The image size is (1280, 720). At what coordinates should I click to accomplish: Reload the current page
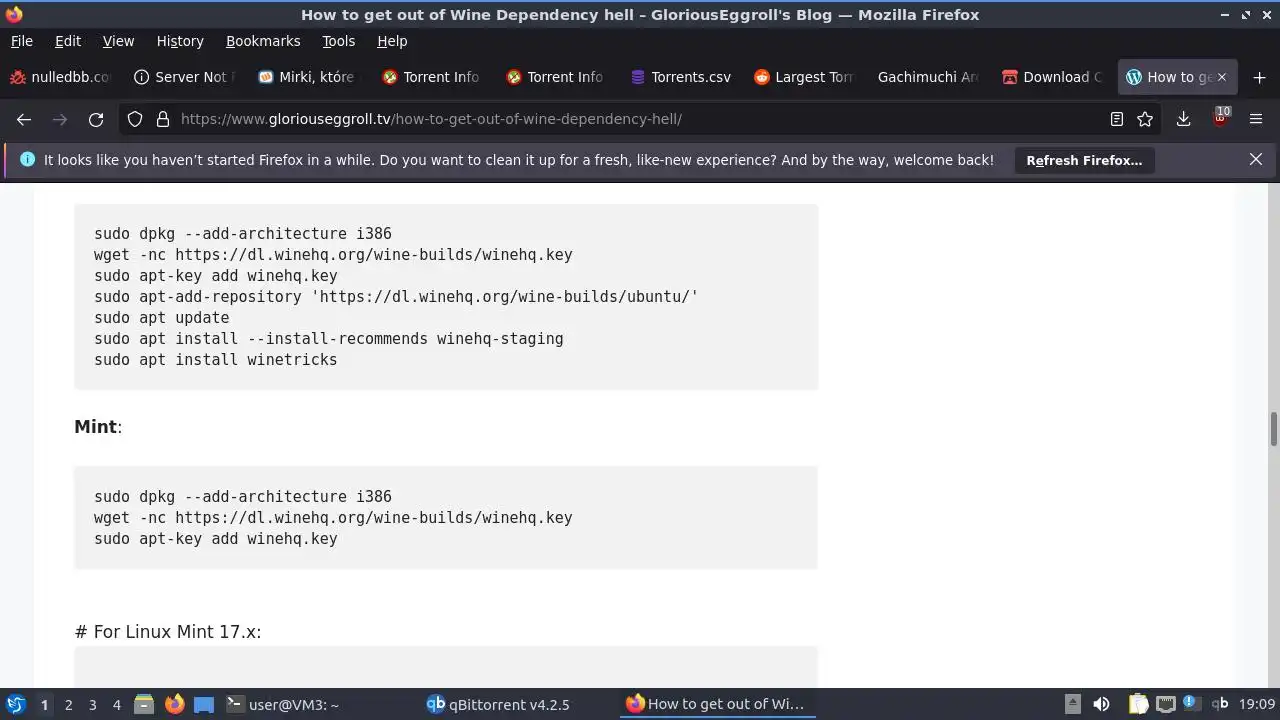click(x=96, y=119)
